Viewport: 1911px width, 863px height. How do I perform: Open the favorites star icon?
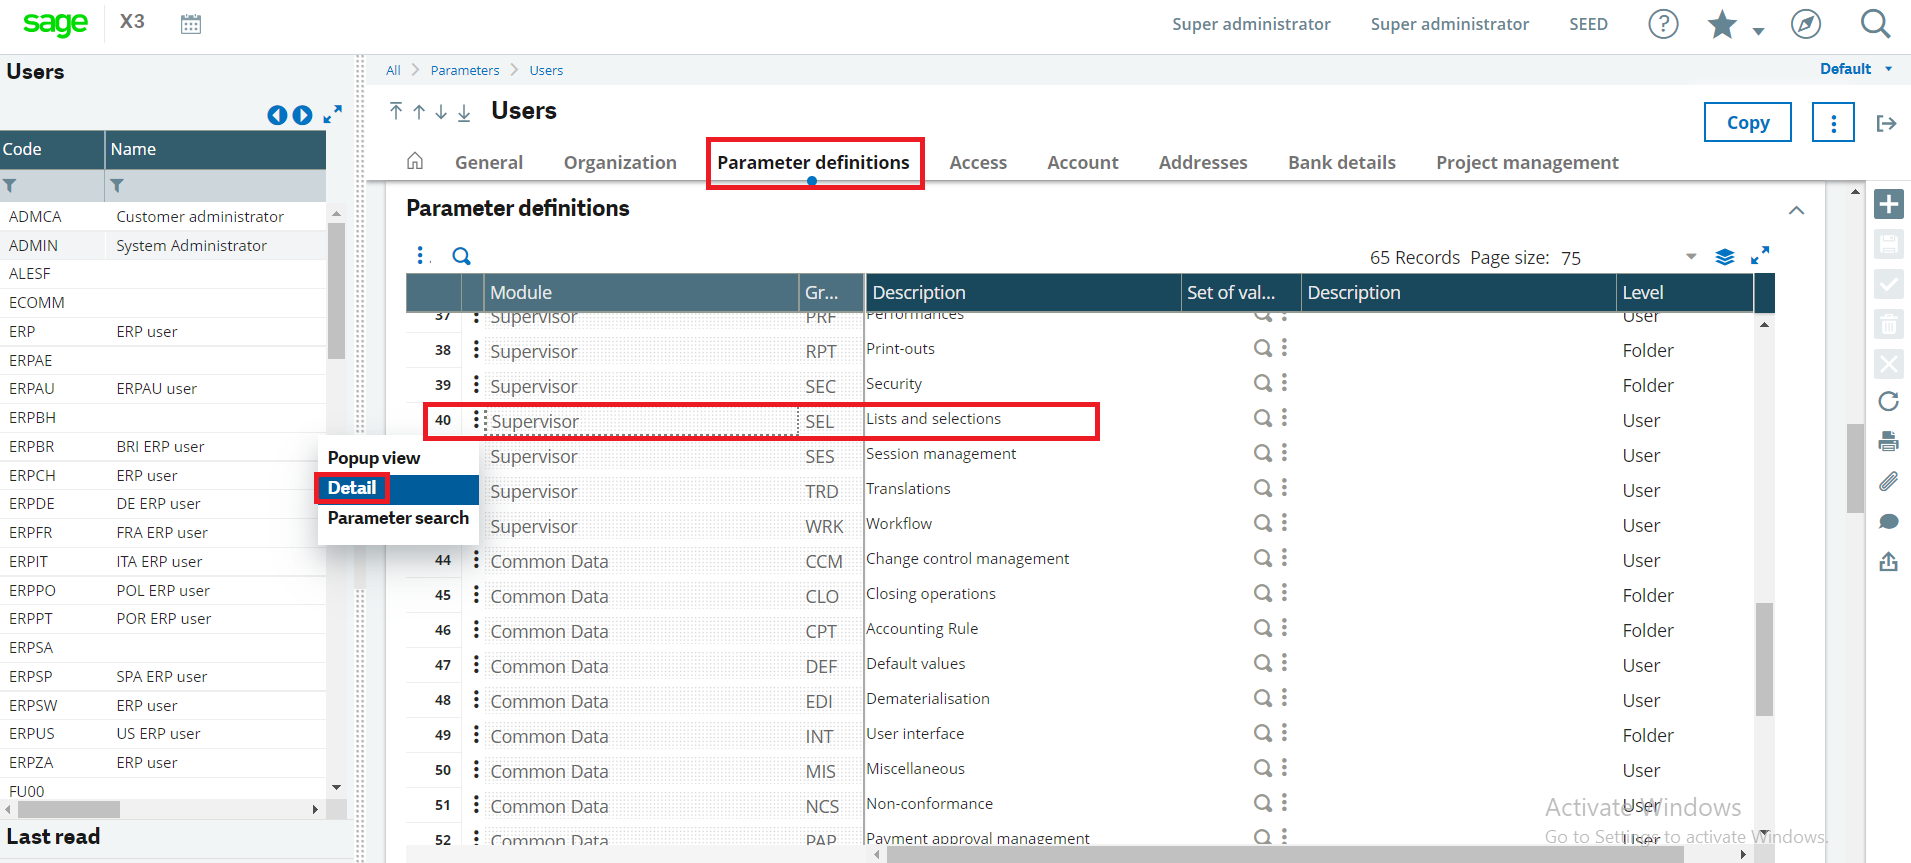click(1722, 24)
